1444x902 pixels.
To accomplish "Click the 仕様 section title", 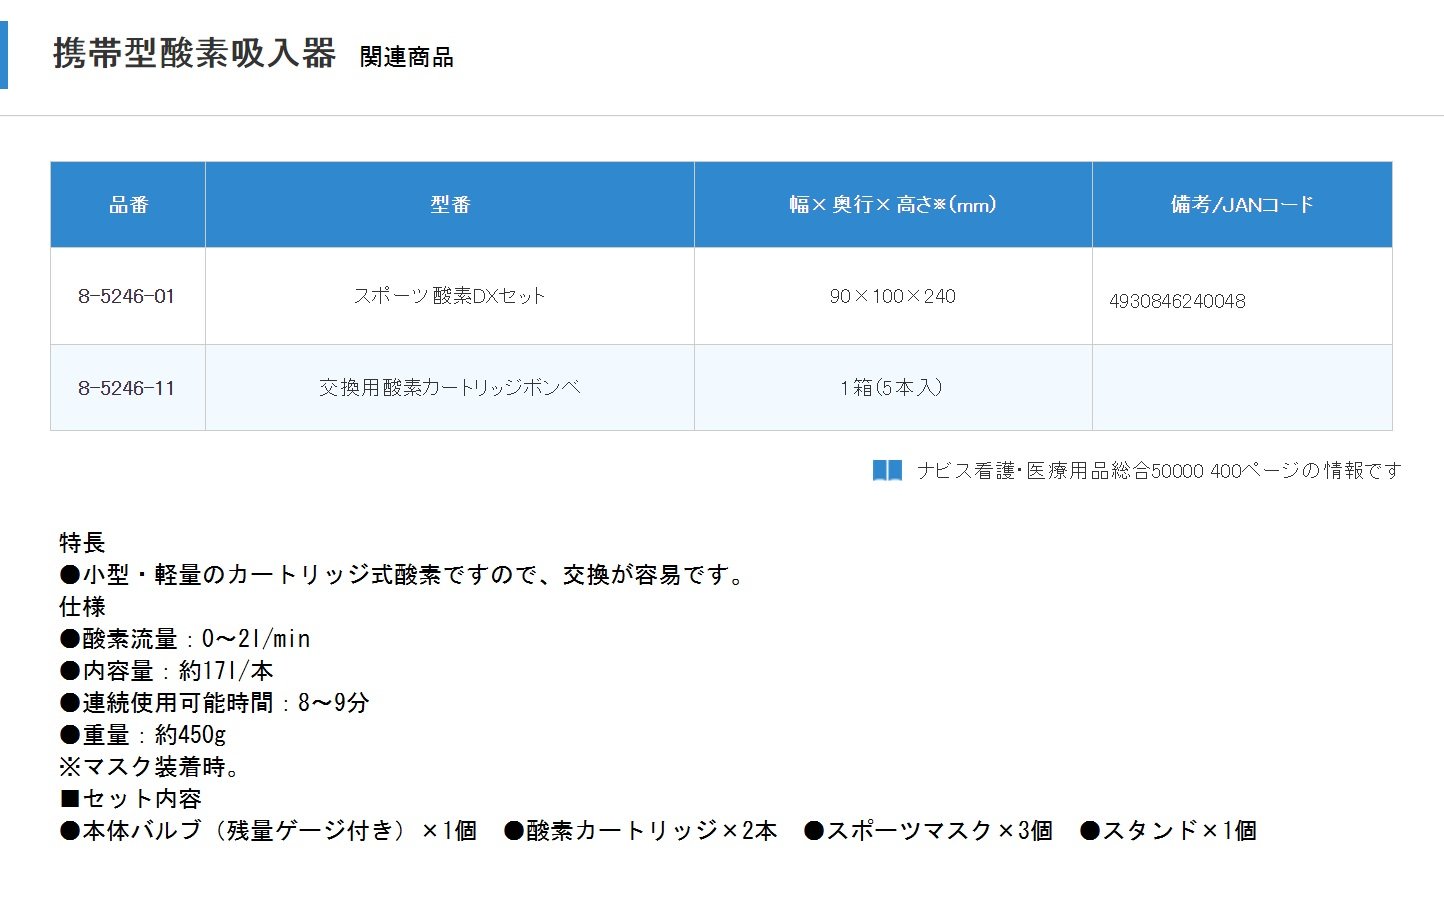I will [82, 607].
